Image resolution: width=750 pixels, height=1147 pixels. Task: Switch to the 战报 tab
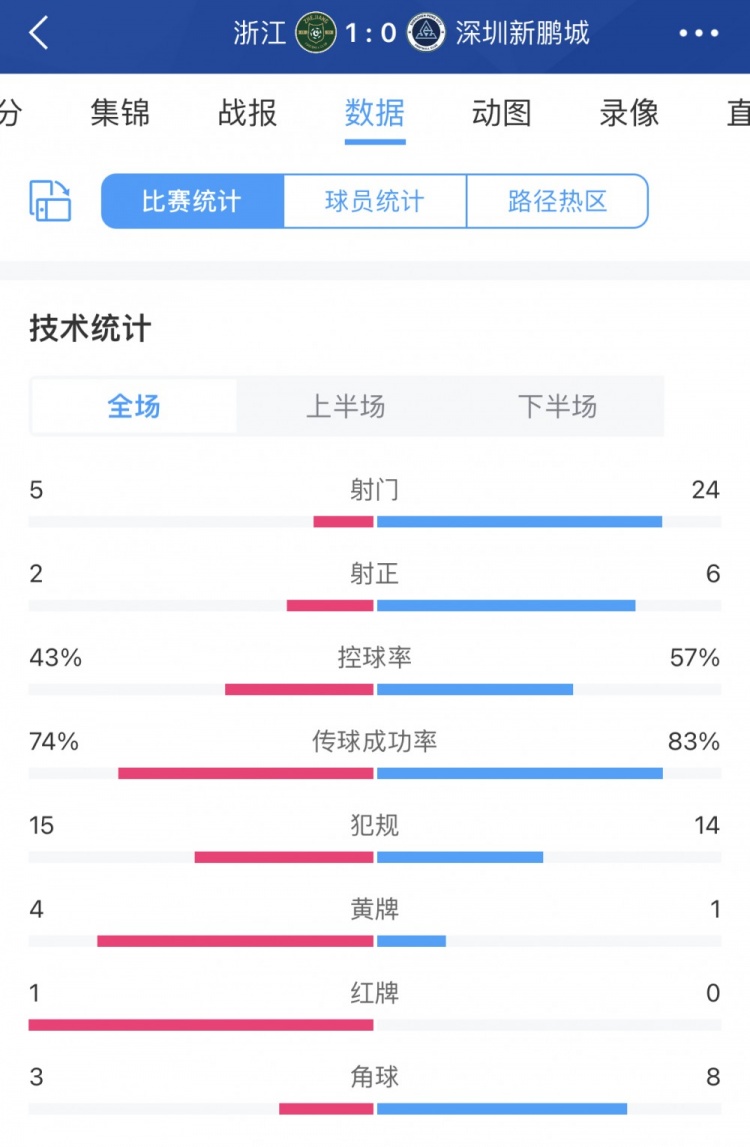click(247, 113)
